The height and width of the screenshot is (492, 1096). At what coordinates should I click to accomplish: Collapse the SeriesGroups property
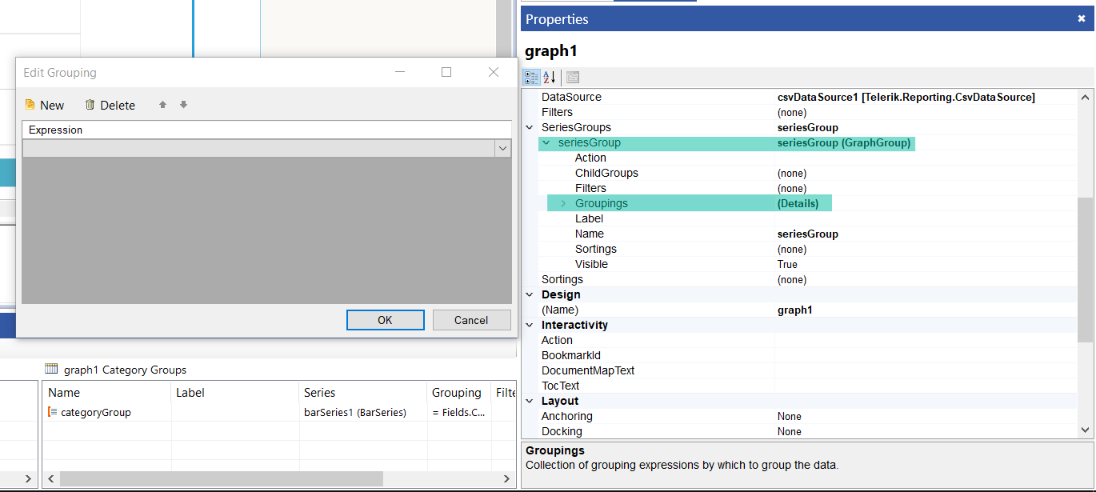[528, 127]
